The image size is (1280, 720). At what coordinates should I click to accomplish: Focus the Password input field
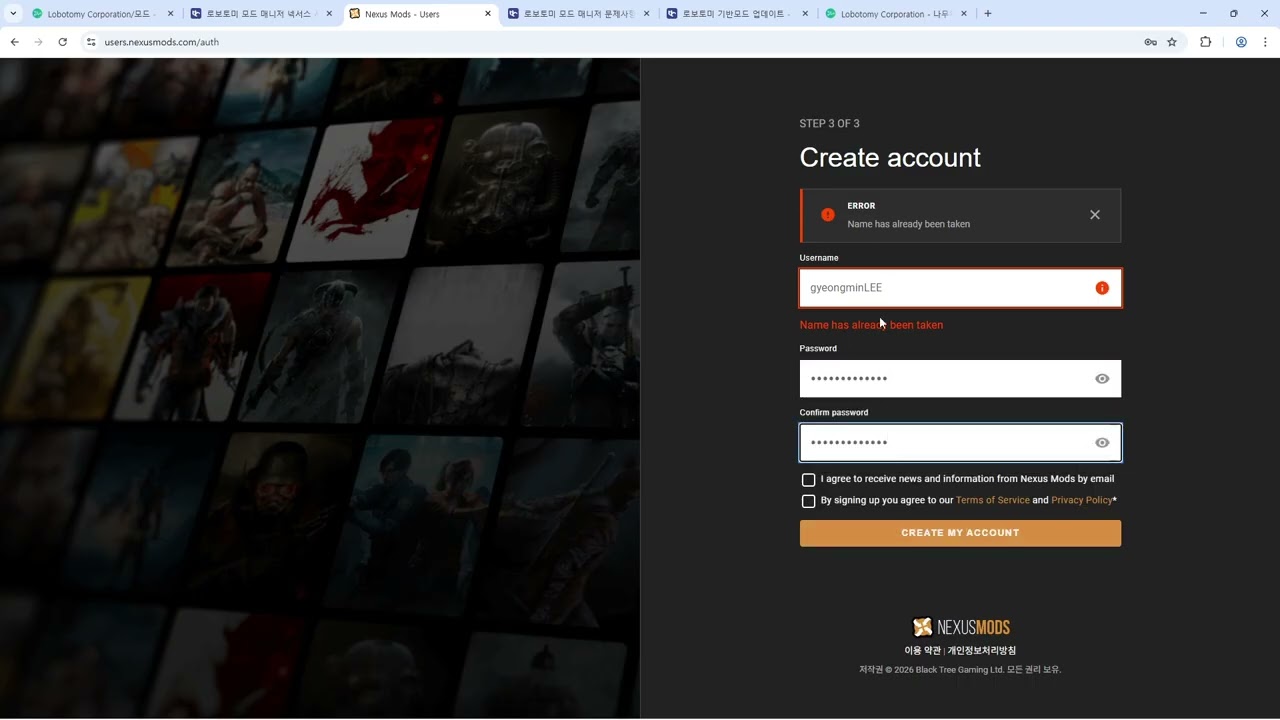(960, 379)
